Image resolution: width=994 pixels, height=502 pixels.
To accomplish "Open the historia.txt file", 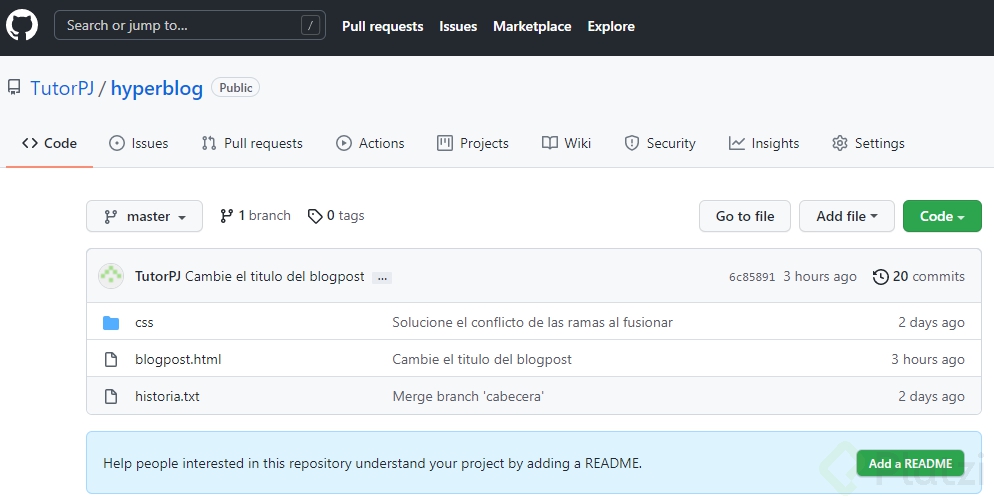I will point(167,396).
